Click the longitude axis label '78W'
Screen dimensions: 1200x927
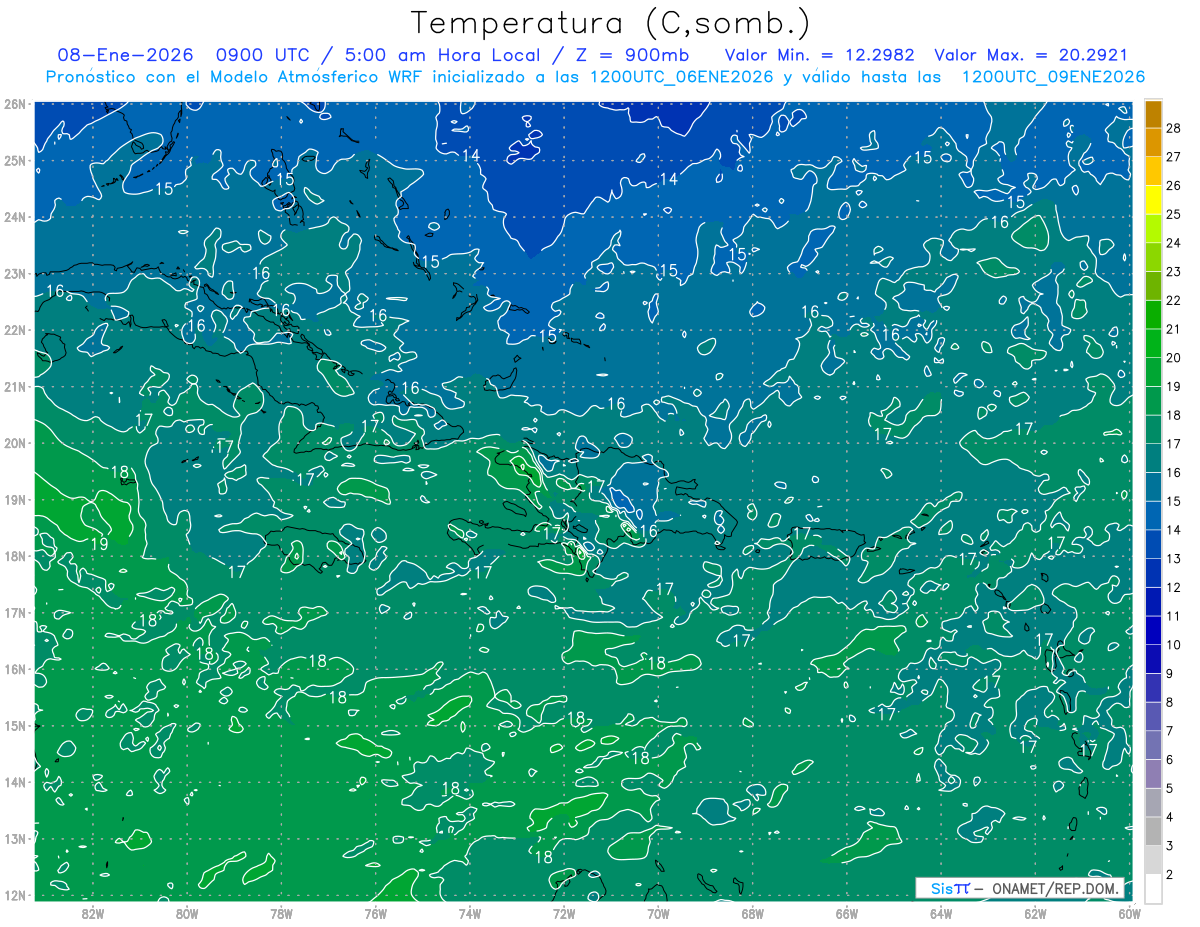(281, 913)
